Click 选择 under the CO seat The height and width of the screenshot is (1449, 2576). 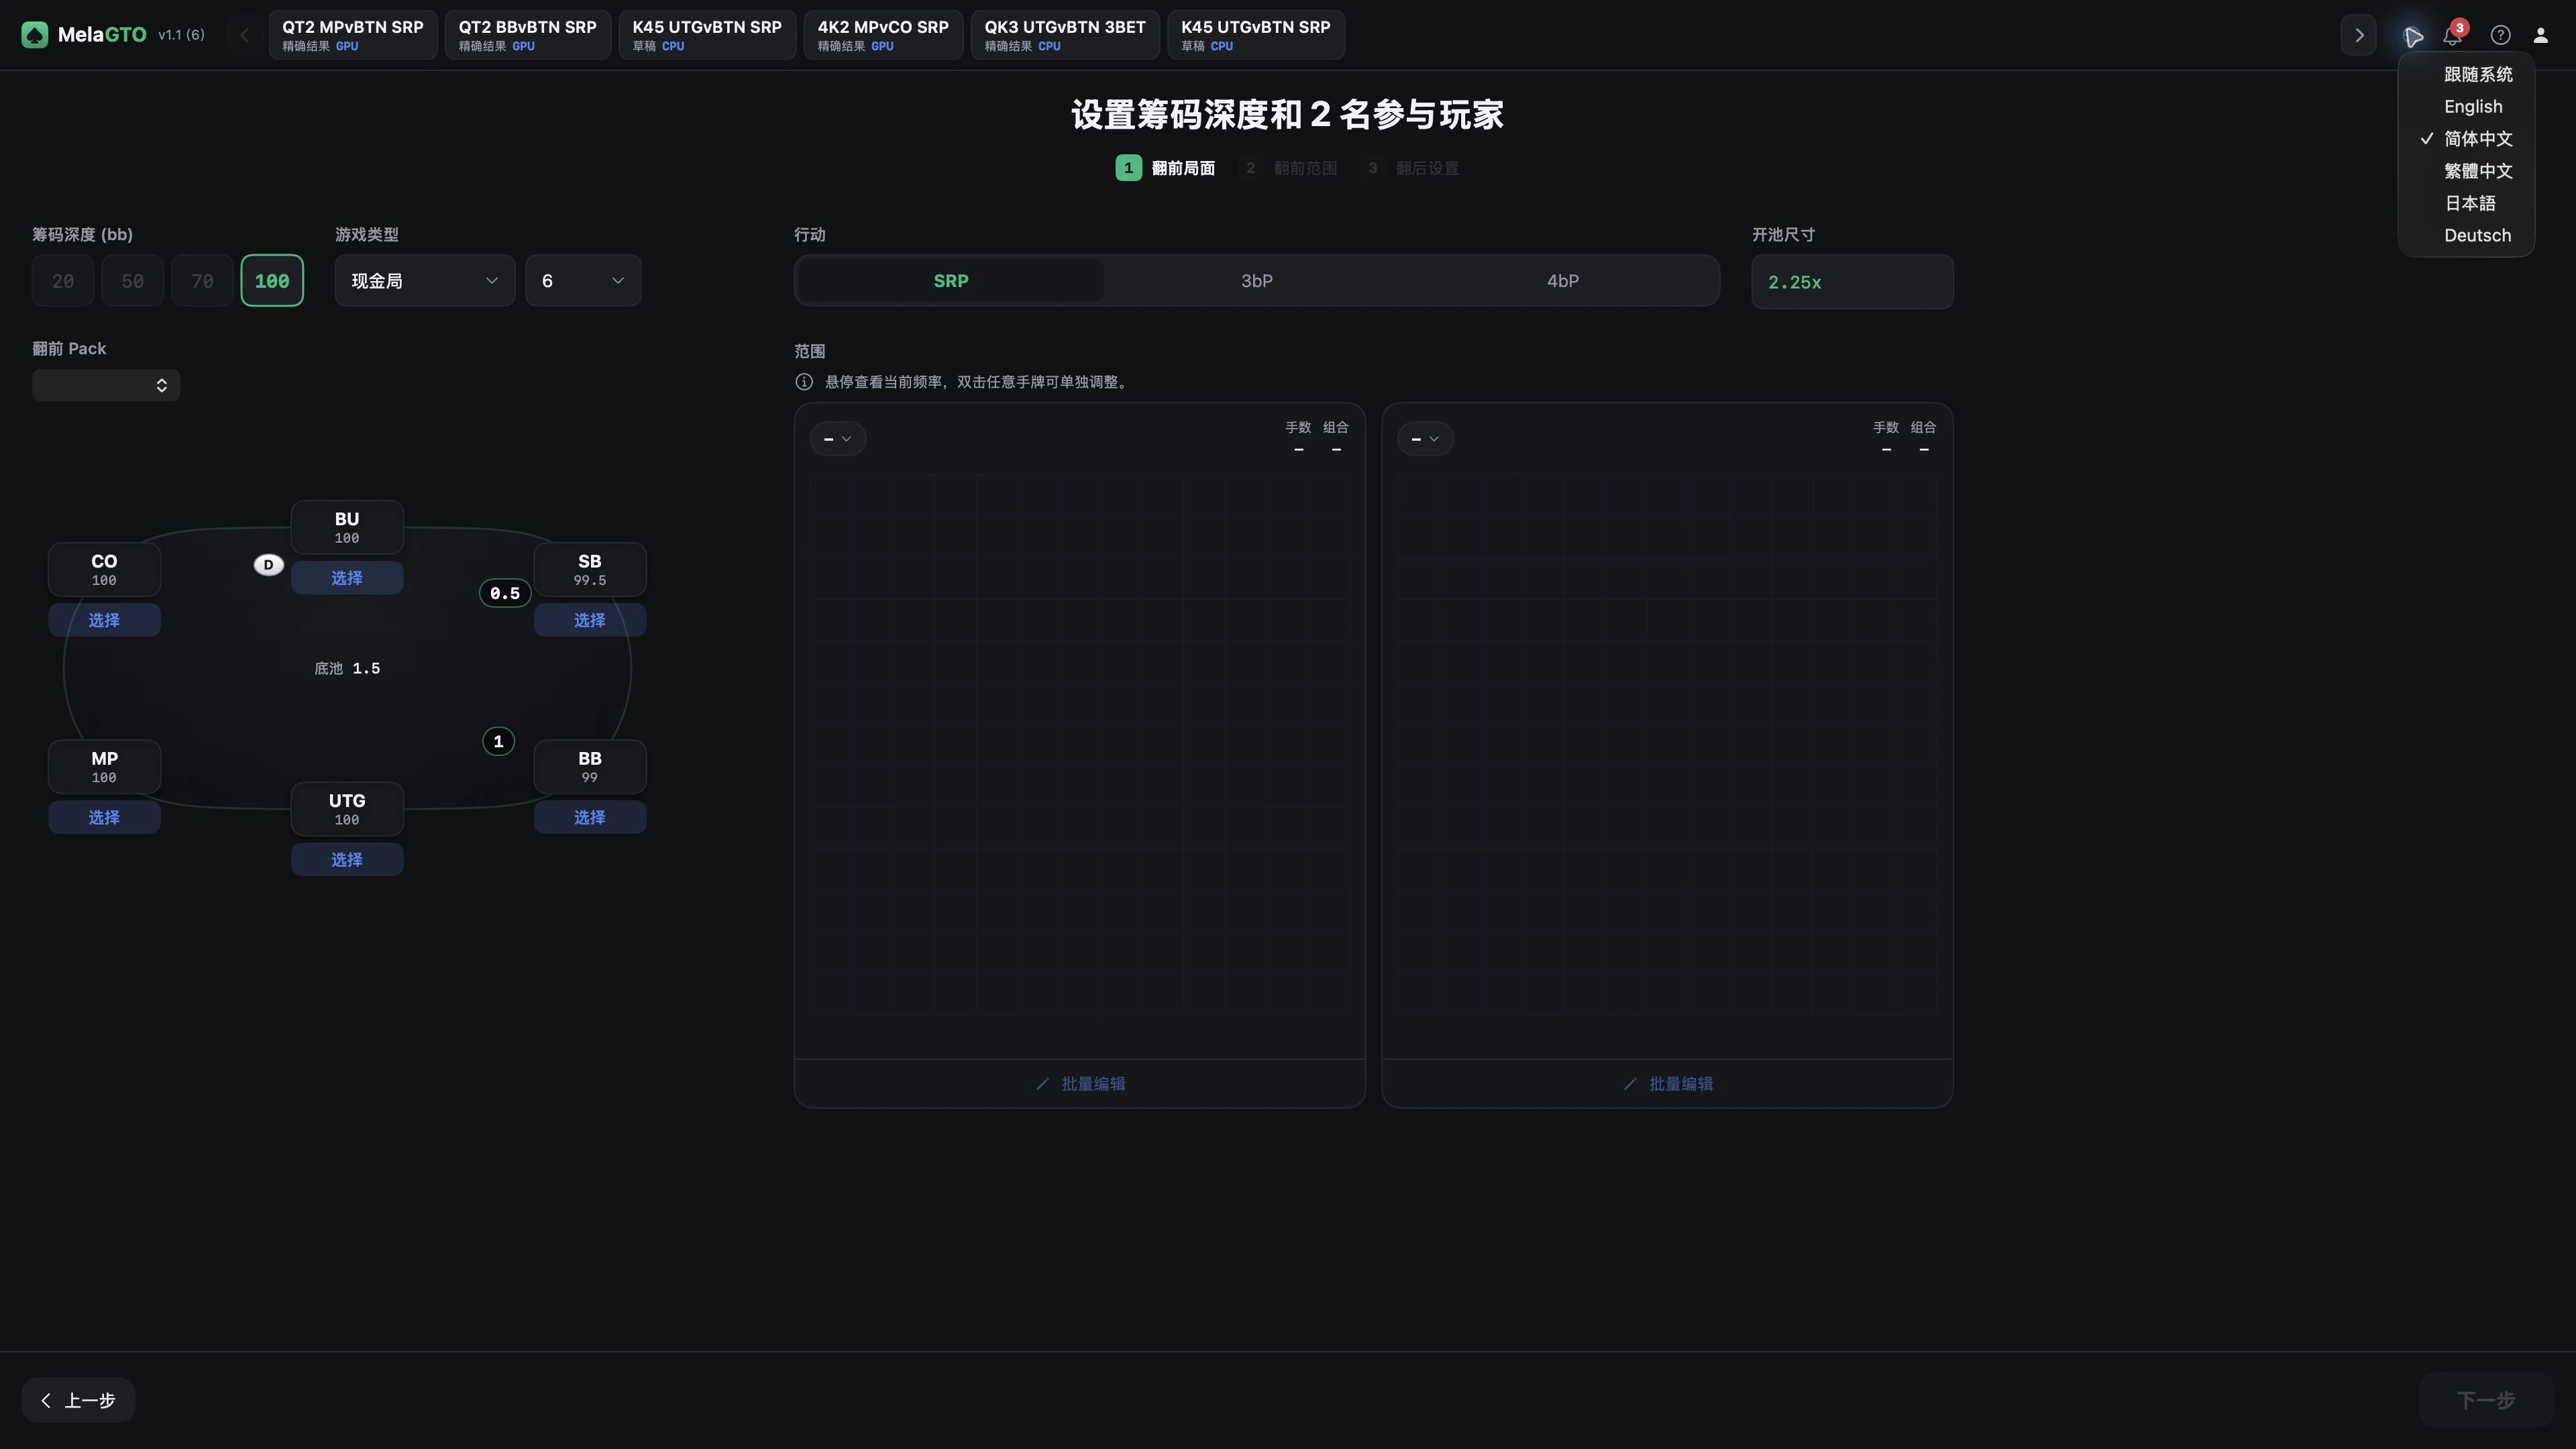pos(104,620)
